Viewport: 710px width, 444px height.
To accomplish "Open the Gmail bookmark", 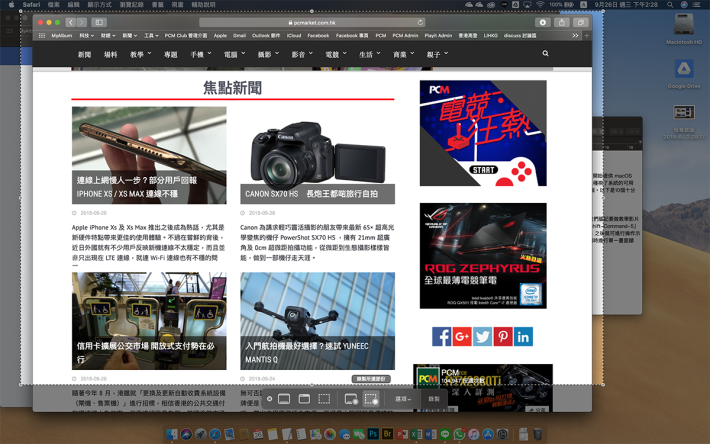I will pyautogui.click(x=239, y=35).
